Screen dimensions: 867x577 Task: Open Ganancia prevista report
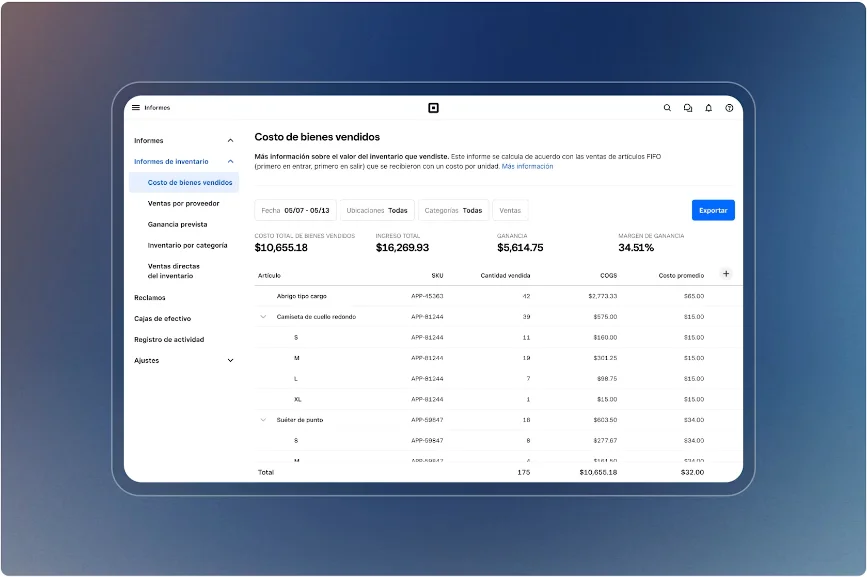(177, 224)
